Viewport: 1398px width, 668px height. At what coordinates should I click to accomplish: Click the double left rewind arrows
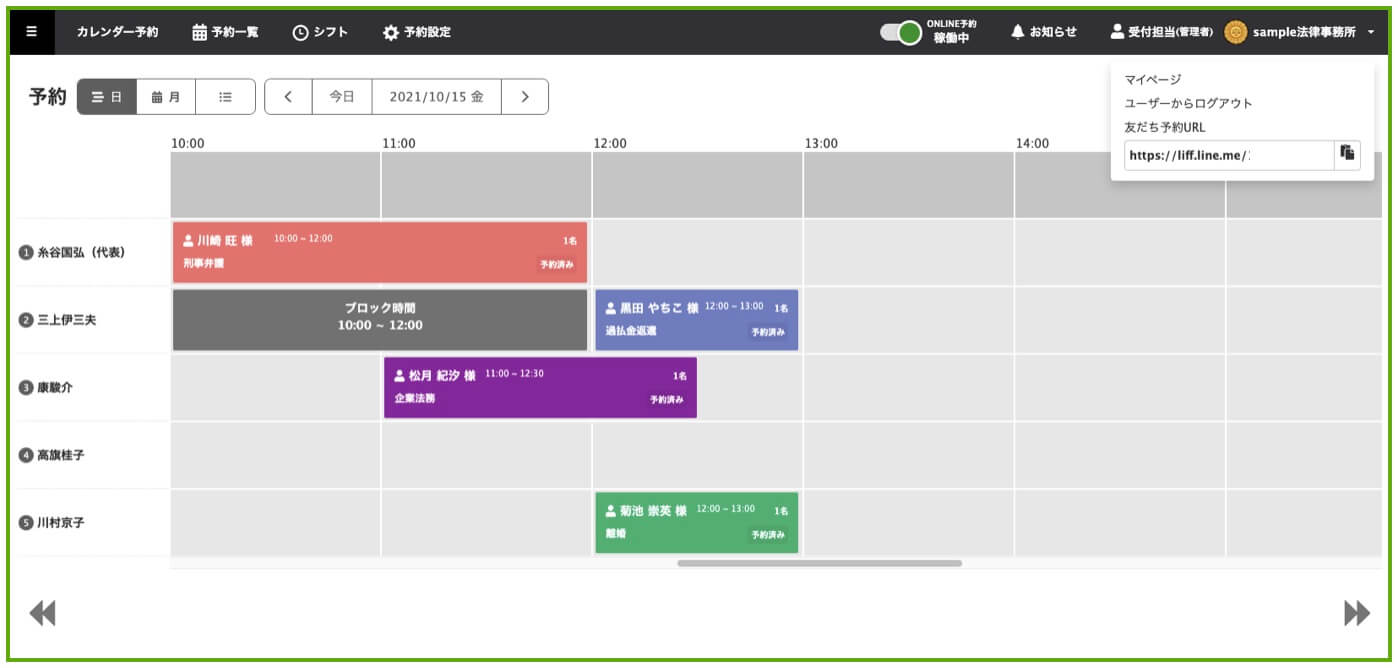[x=42, y=612]
